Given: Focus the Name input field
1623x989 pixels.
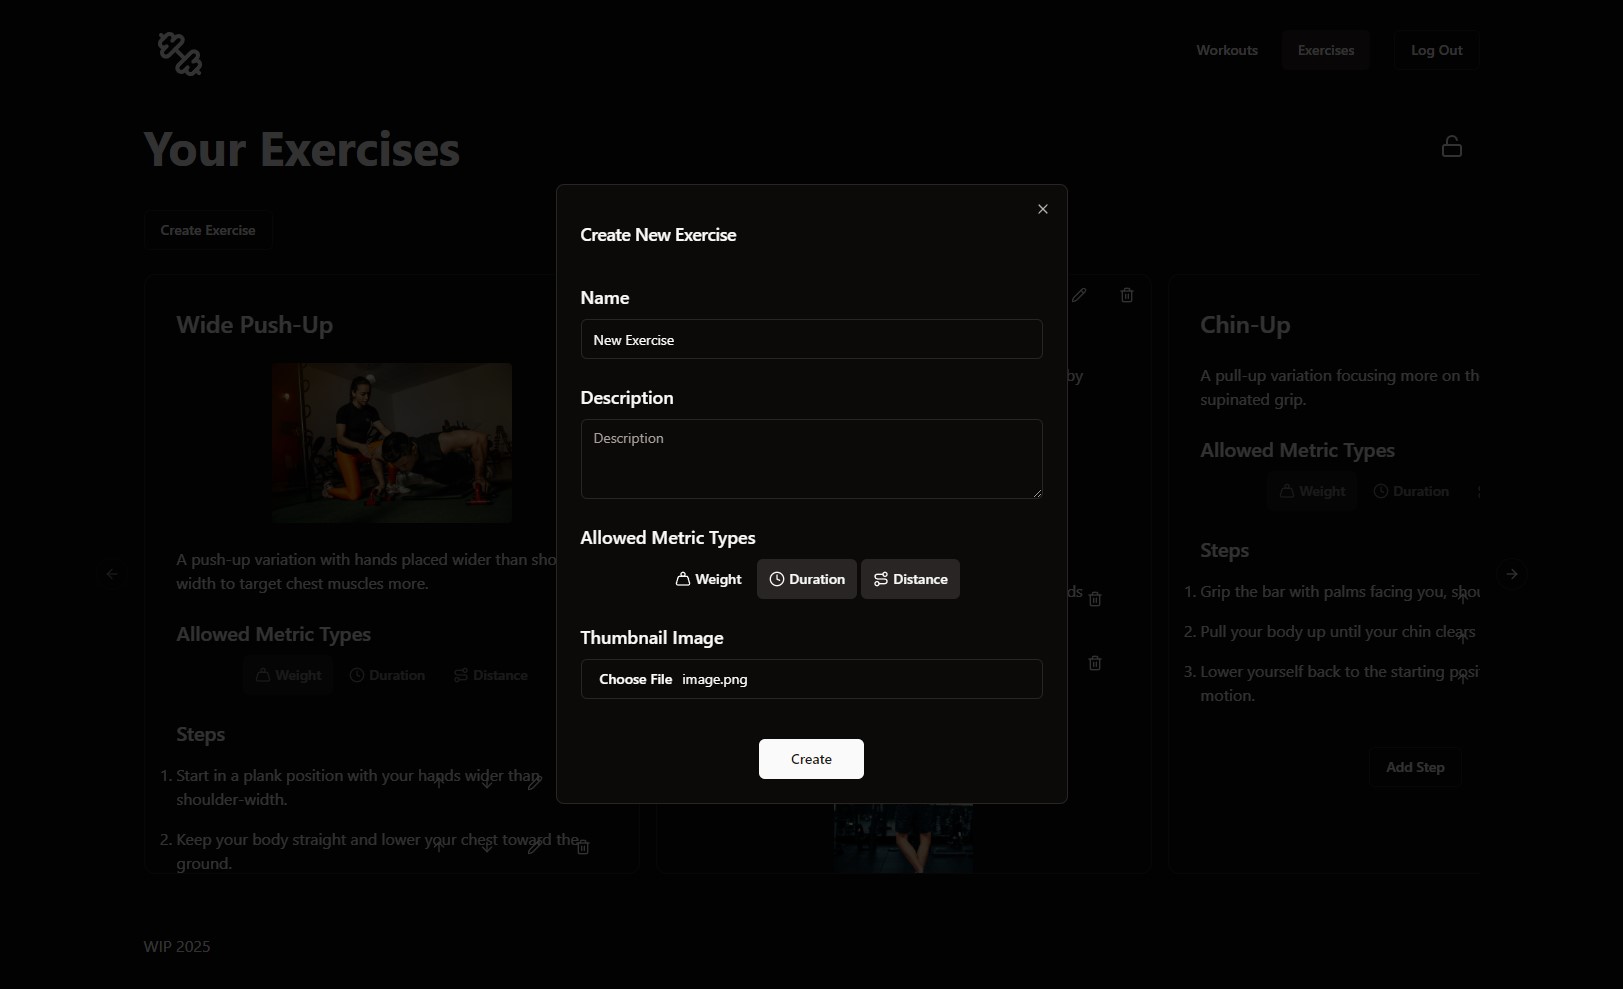Looking at the screenshot, I should tap(811, 339).
